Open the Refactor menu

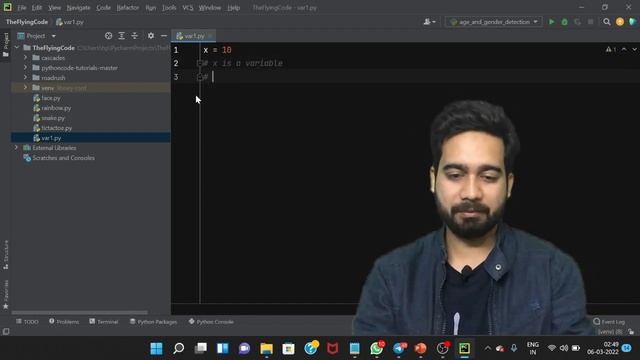[128, 8]
